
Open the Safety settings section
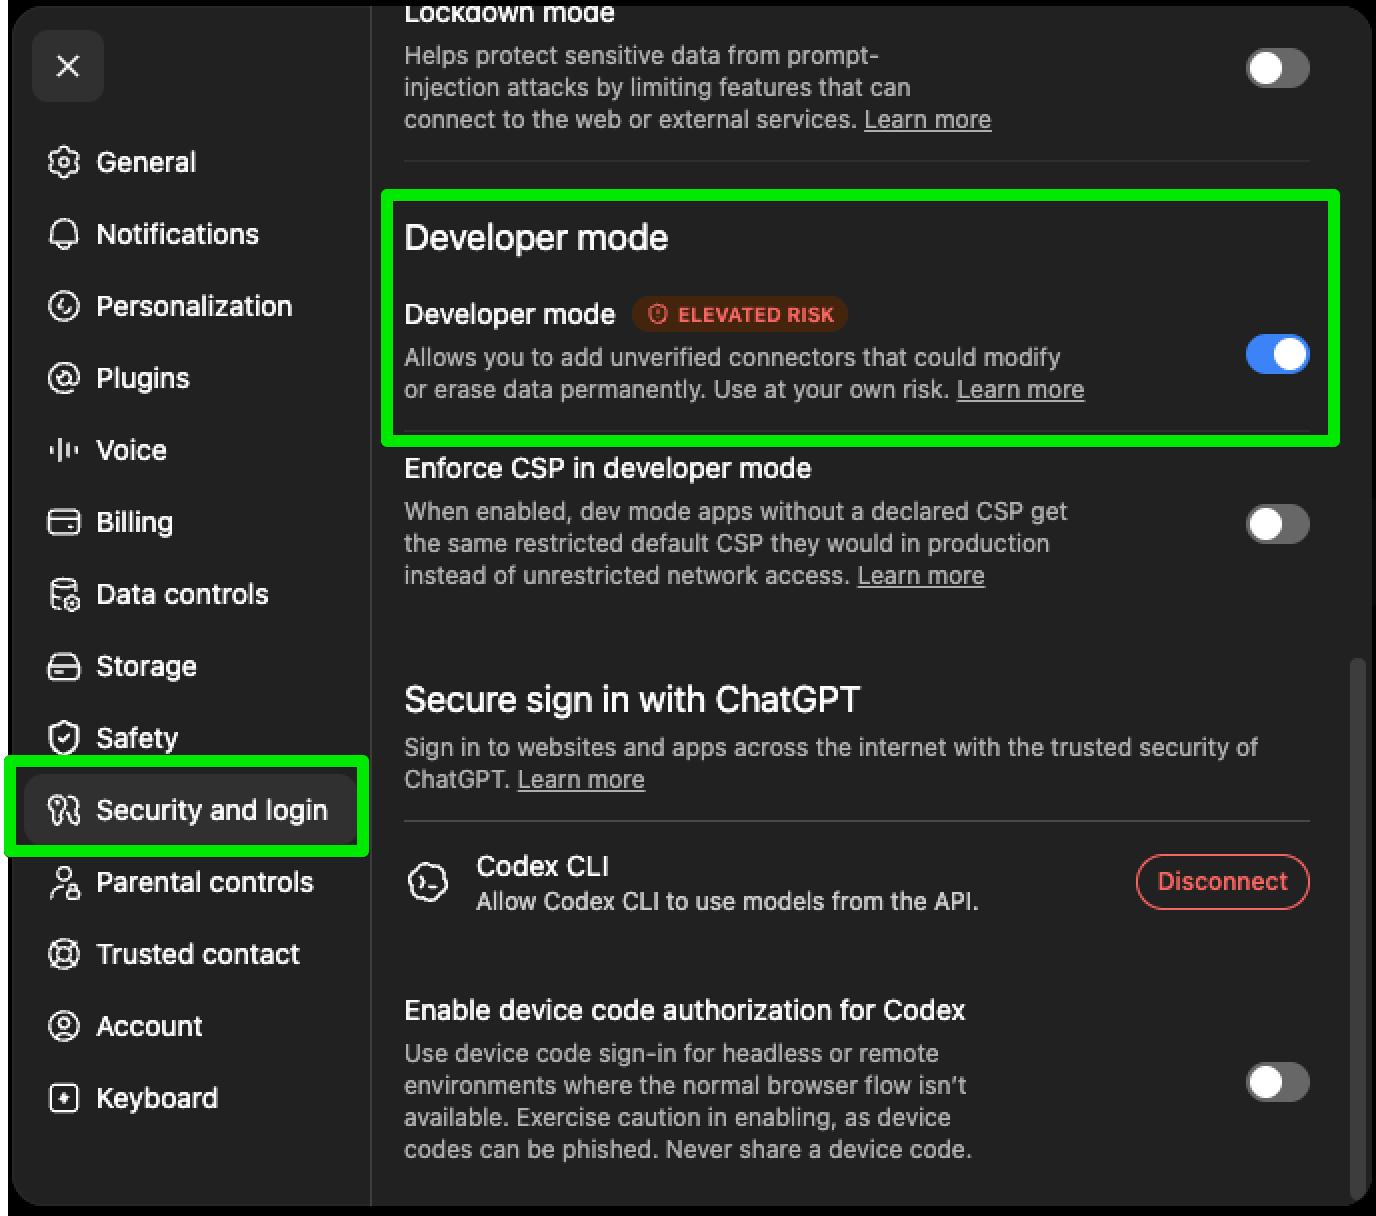click(x=190, y=738)
